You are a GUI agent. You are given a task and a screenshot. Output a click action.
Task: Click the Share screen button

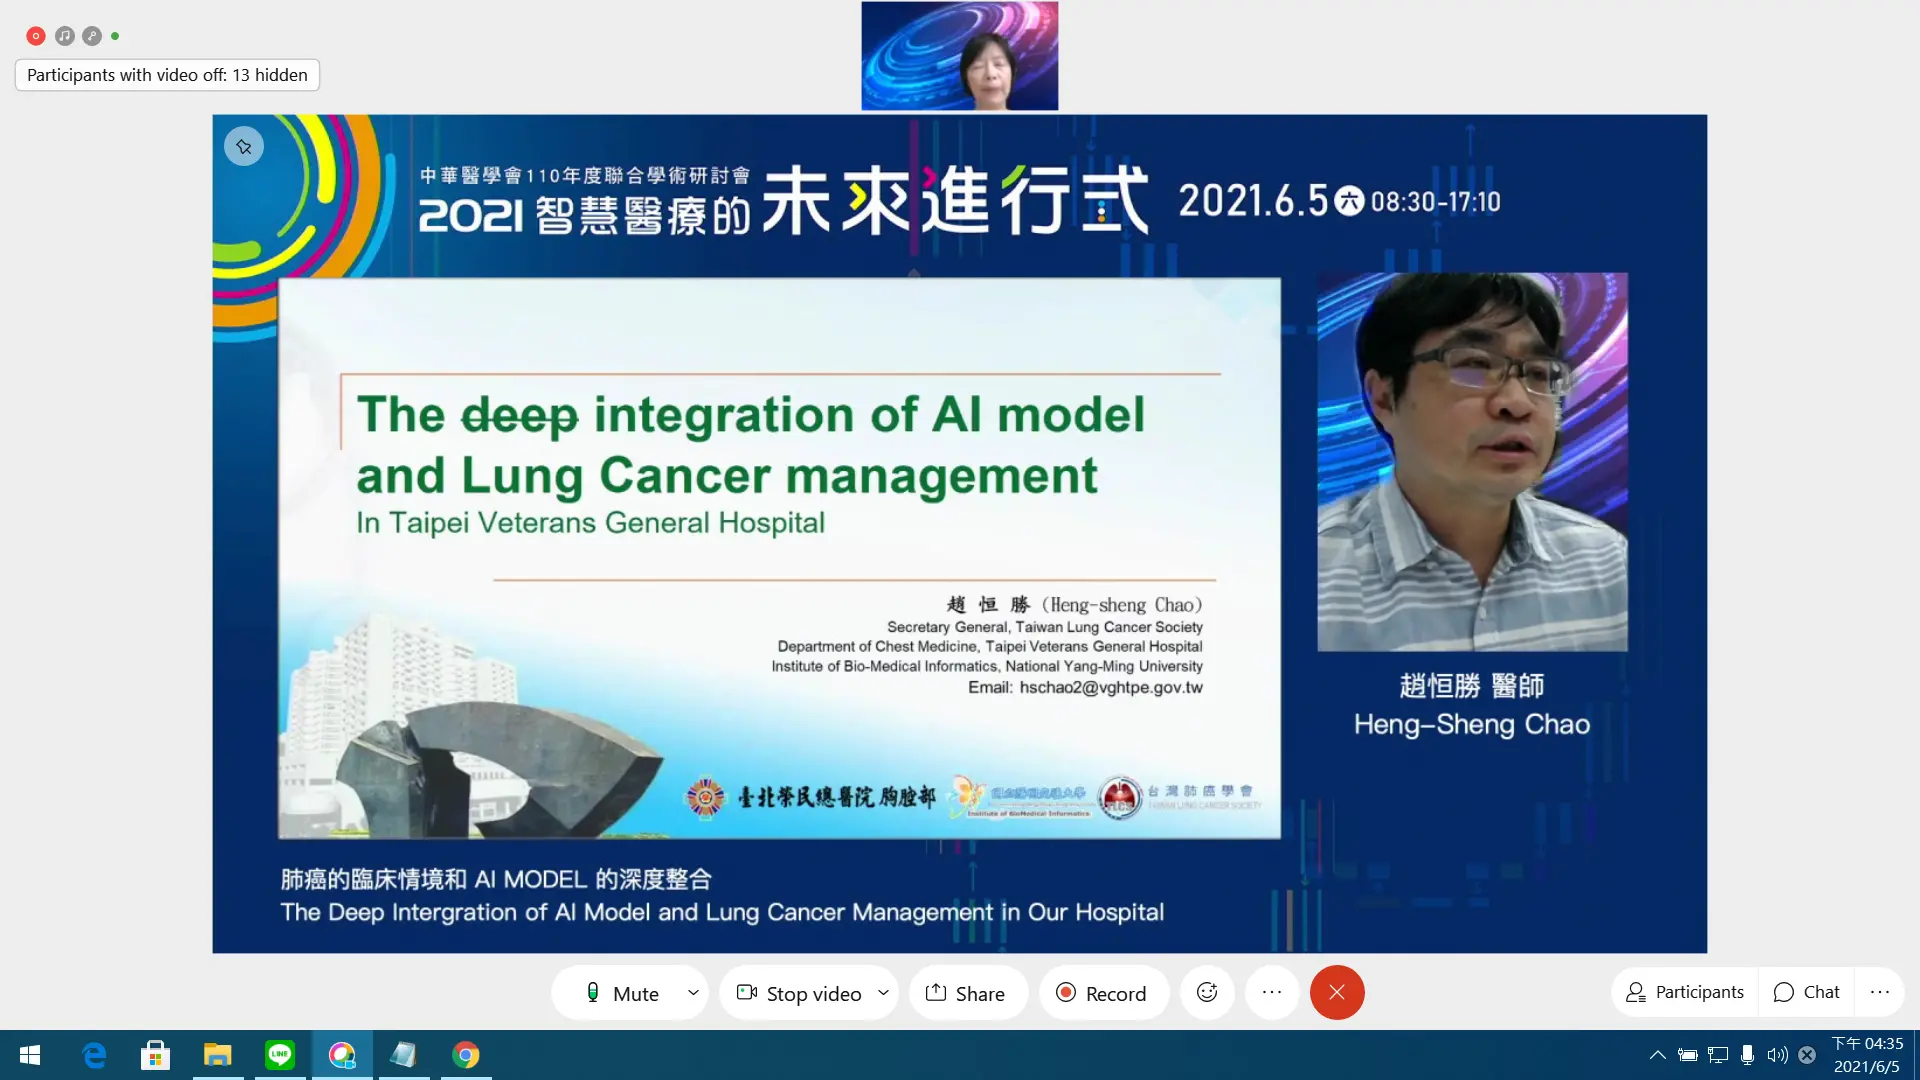pos(966,993)
